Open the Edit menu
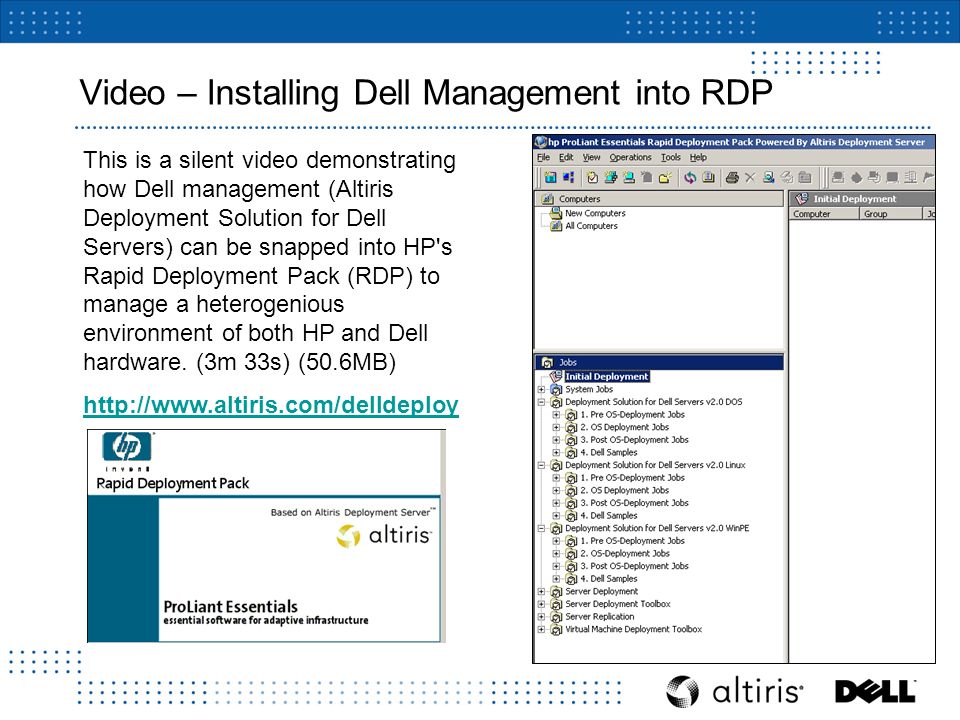 pos(566,157)
